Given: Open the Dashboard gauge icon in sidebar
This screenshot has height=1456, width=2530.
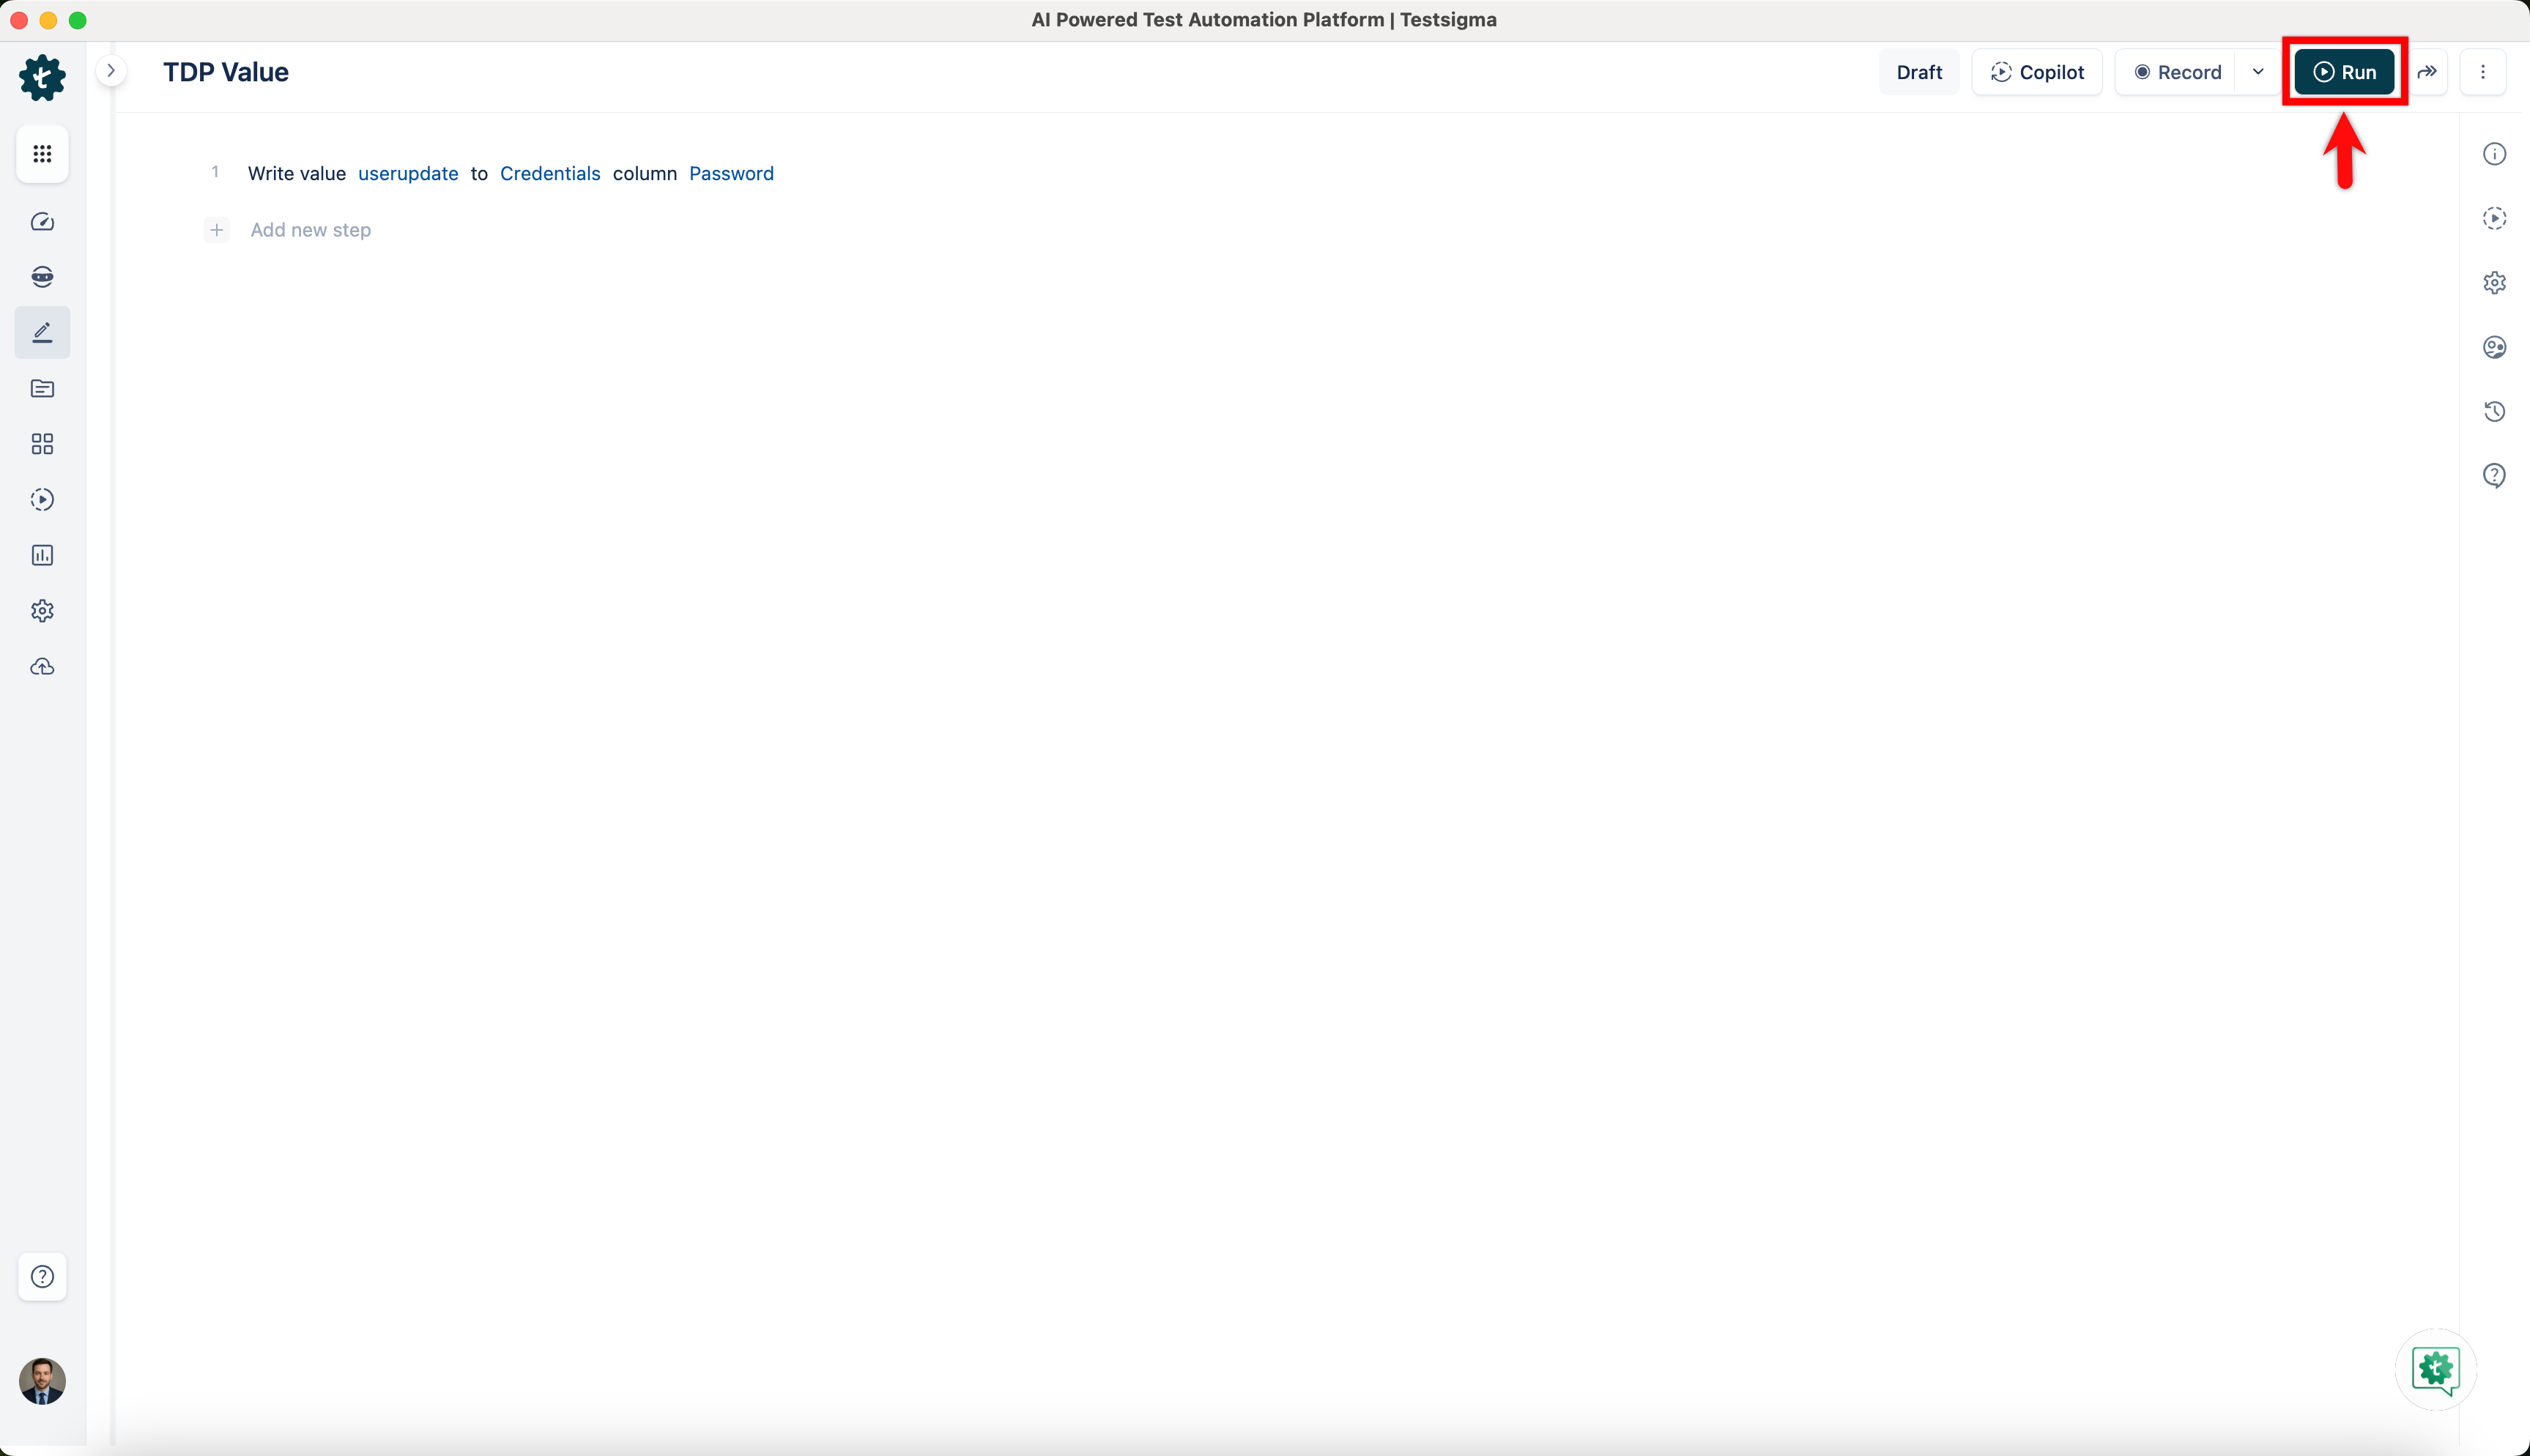Looking at the screenshot, I should (42, 222).
